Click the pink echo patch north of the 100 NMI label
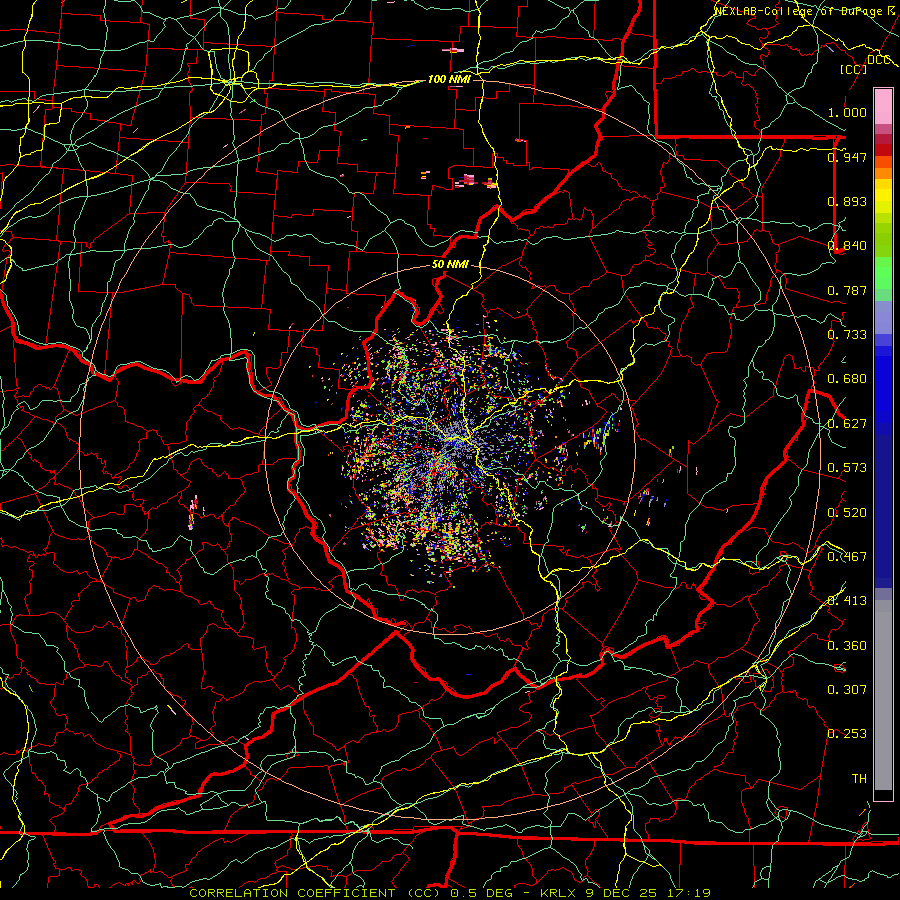The image size is (900, 900). (453, 51)
